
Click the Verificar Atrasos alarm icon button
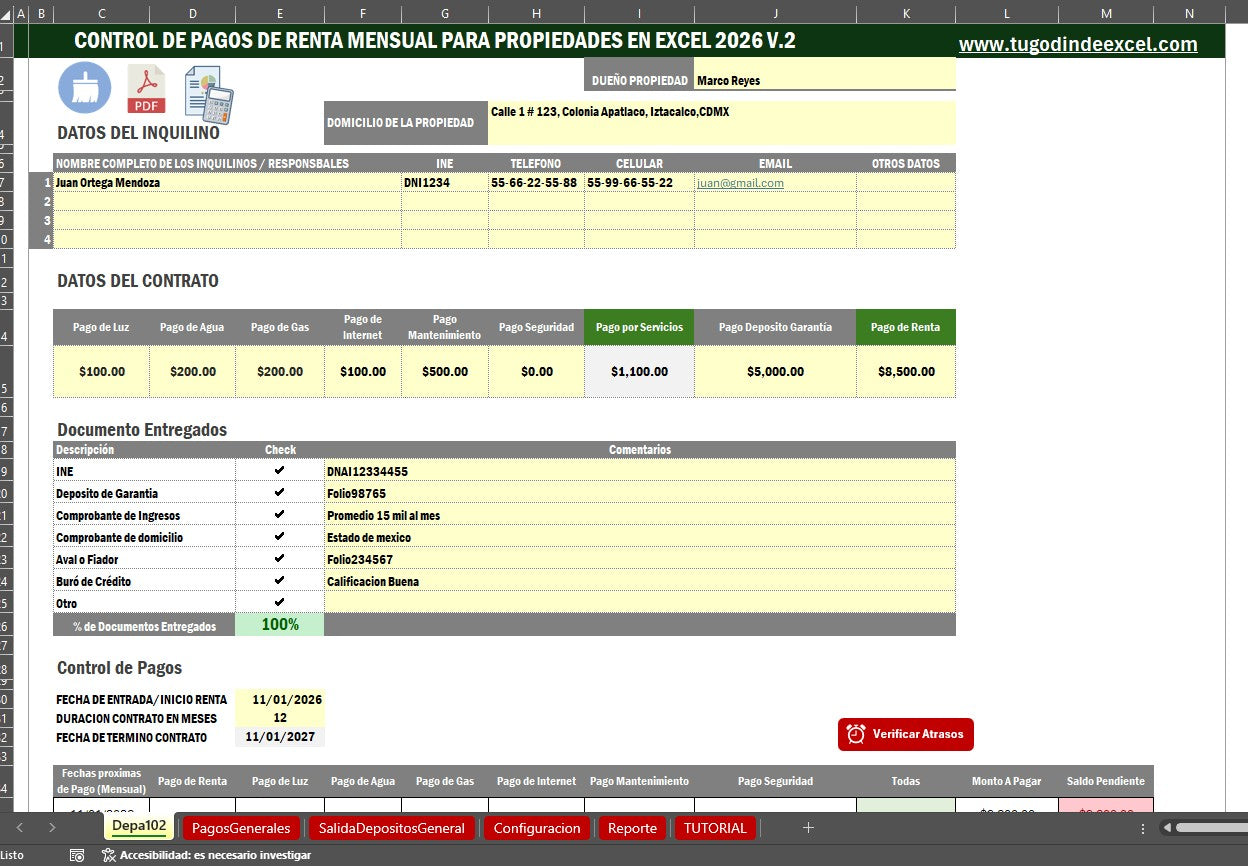tap(855, 734)
